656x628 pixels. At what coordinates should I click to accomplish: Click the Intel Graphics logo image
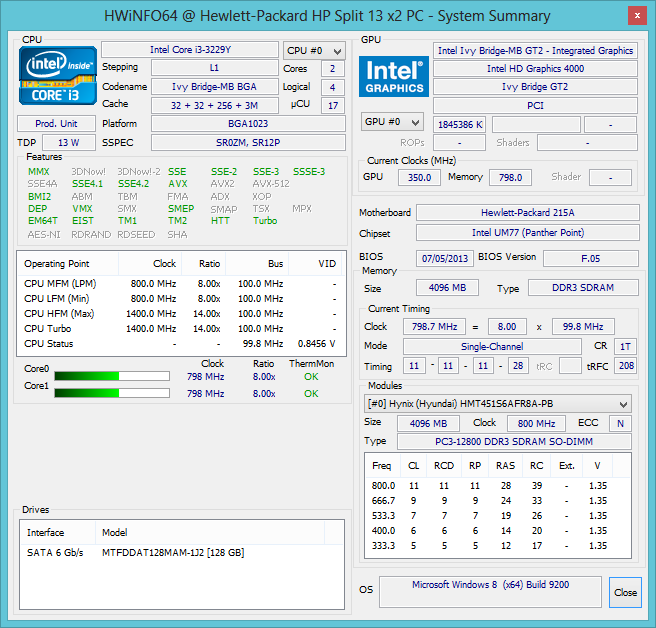coord(394,77)
